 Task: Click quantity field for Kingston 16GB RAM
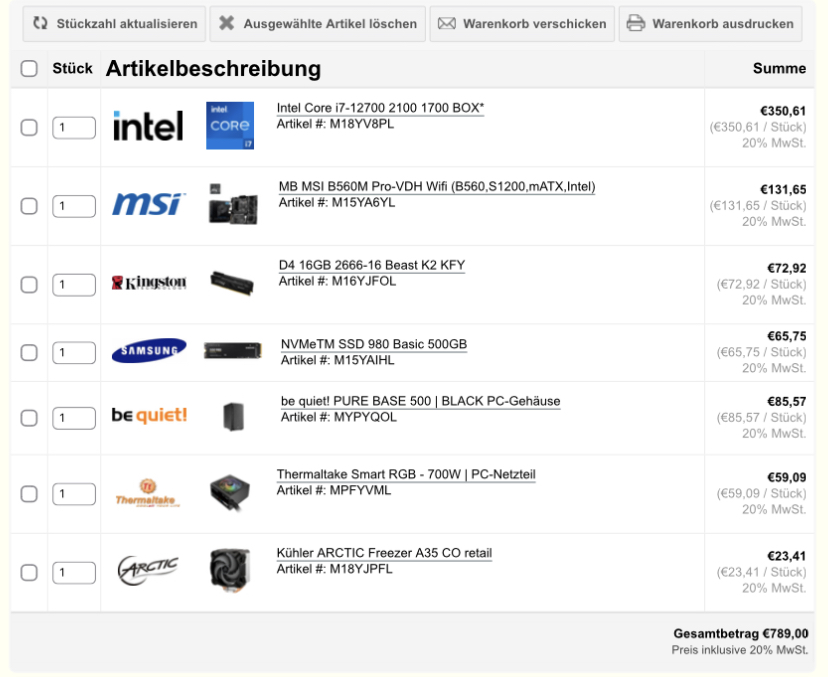[74, 285]
